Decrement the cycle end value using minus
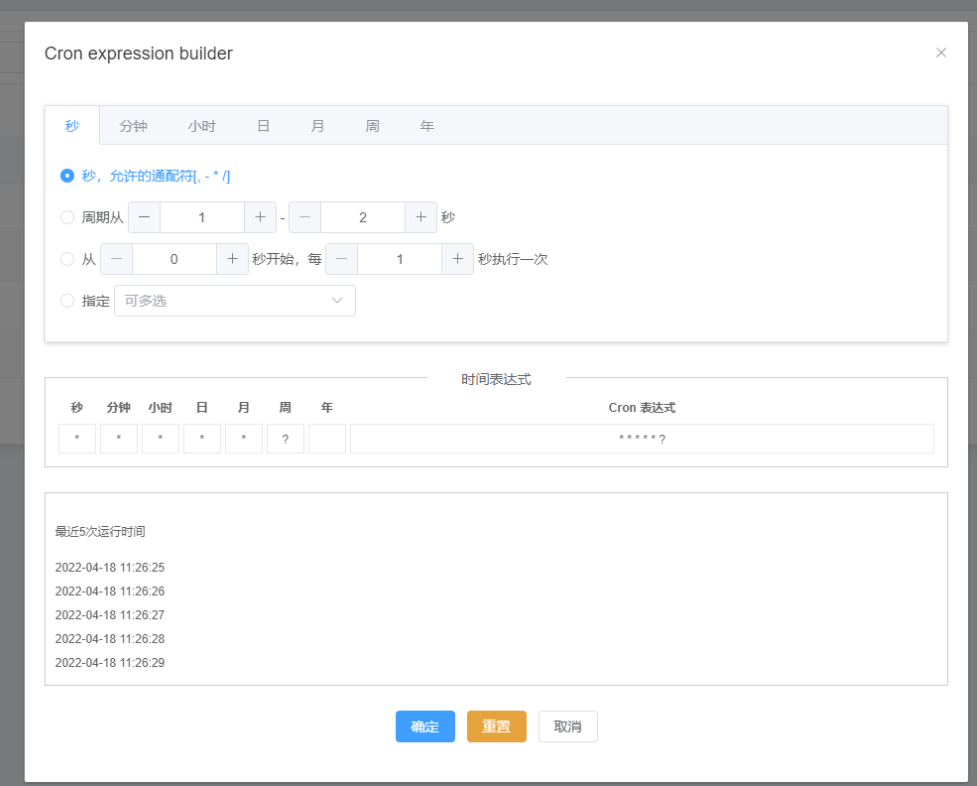The image size is (977, 786). click(x=304, y=217)
